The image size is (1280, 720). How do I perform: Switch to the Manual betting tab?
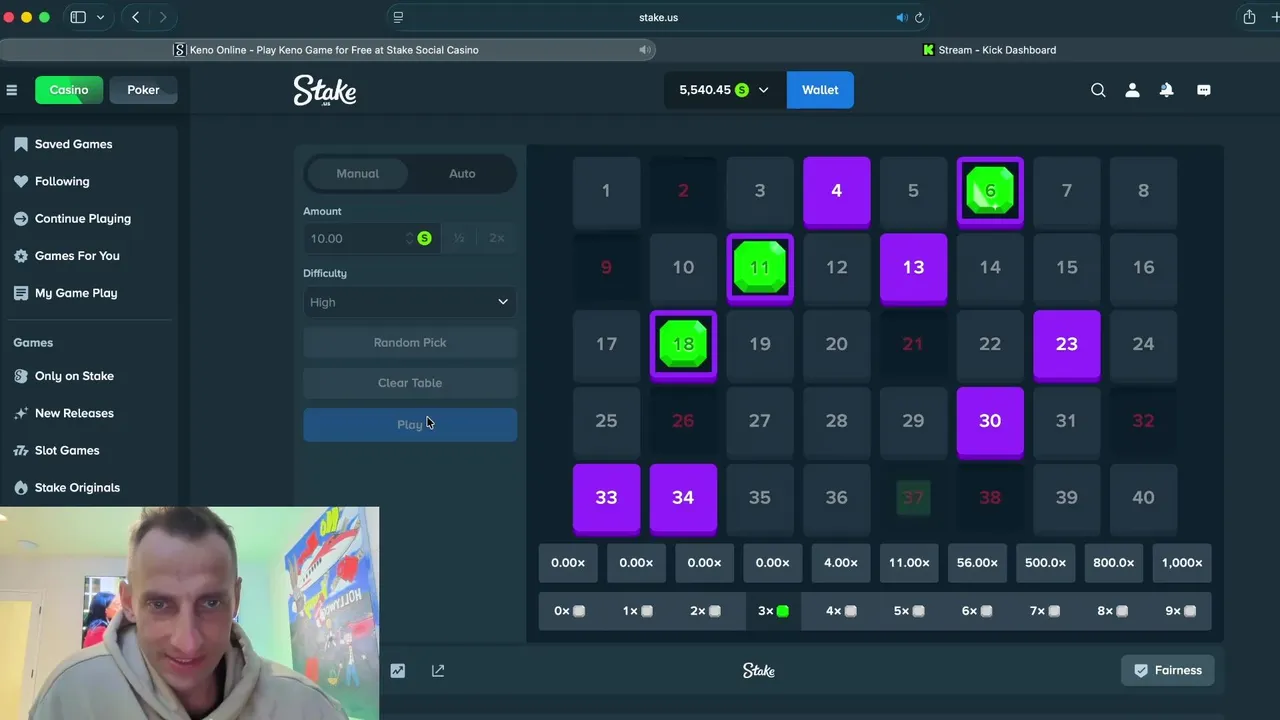pos(357,174)
